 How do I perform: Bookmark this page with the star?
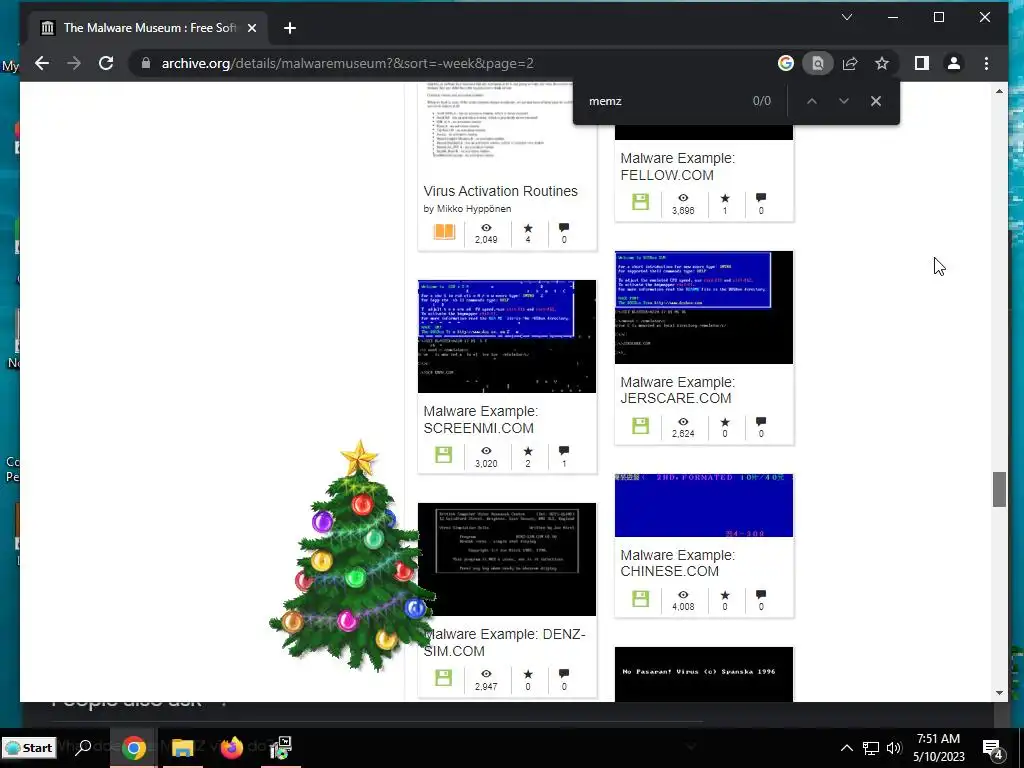[x=882, y=63]
